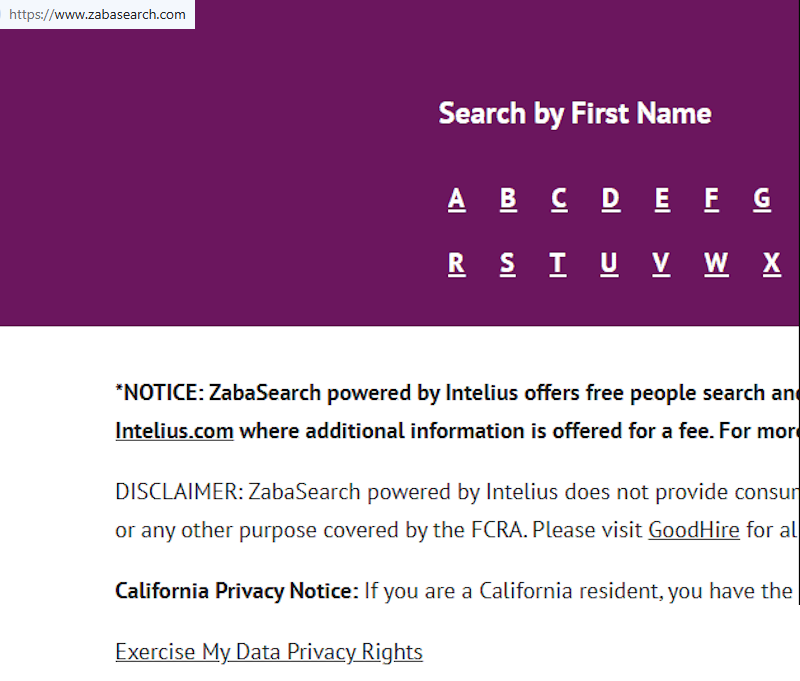View first names starting with W
Viewport: 800px width, 681px height.
[x=715, y=263]
